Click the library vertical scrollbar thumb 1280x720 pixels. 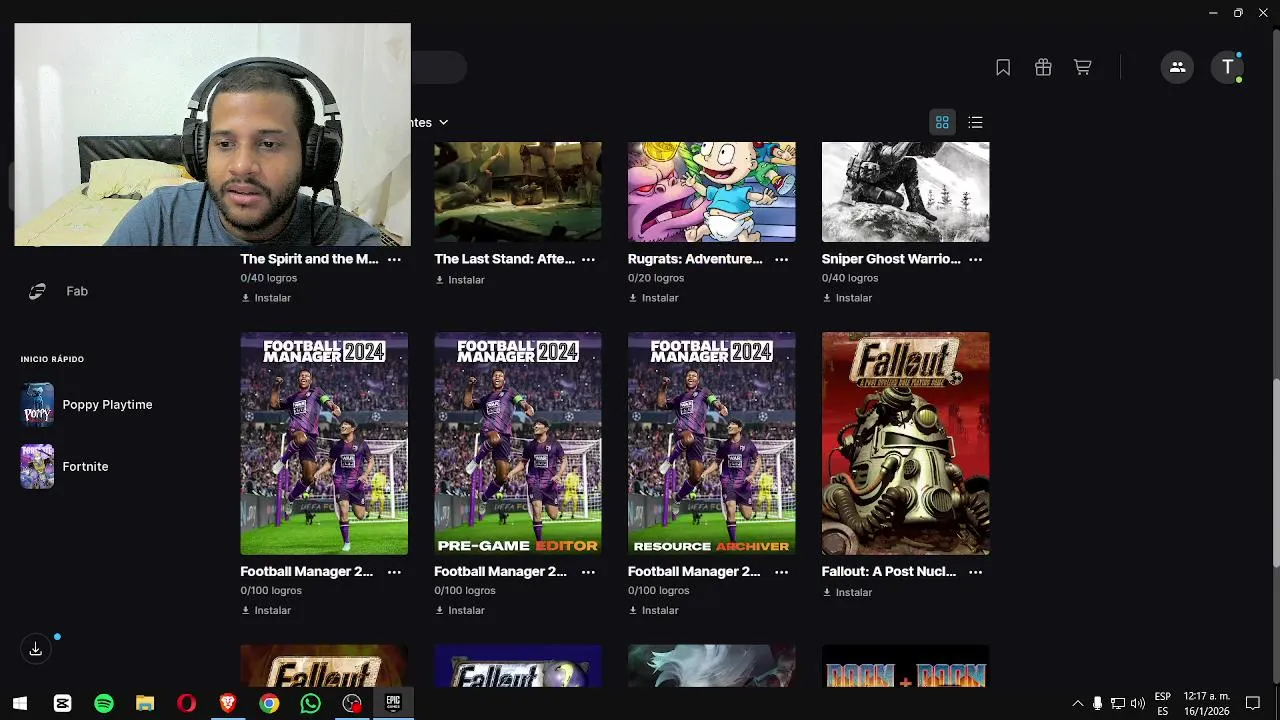1275,472
